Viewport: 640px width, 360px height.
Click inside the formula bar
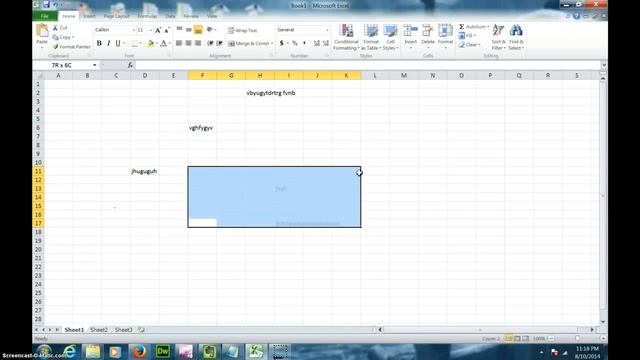pyautogui.click(x=367, y=65)
